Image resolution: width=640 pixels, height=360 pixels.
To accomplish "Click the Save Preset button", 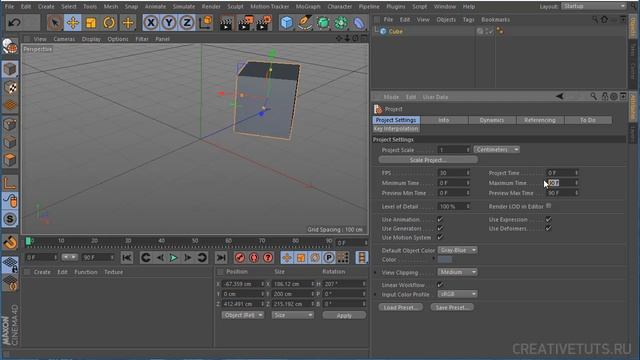I will tap(452, 307).
